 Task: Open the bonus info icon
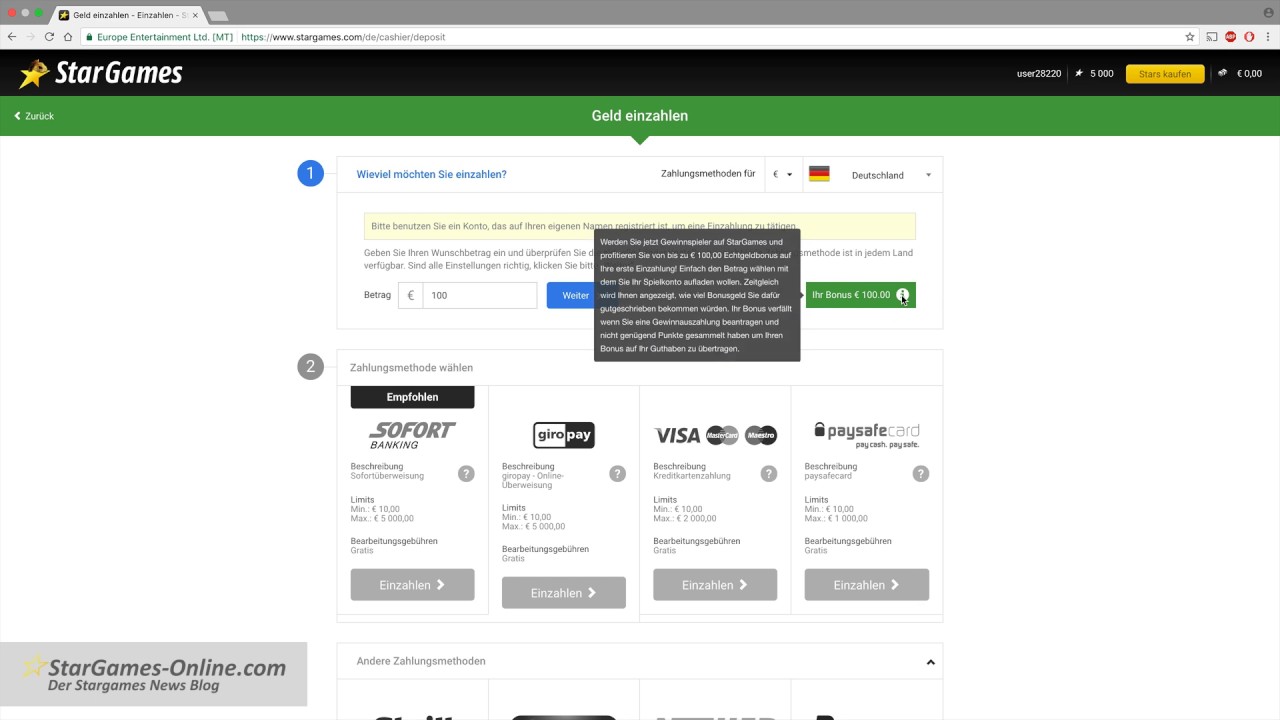[903, 295]
